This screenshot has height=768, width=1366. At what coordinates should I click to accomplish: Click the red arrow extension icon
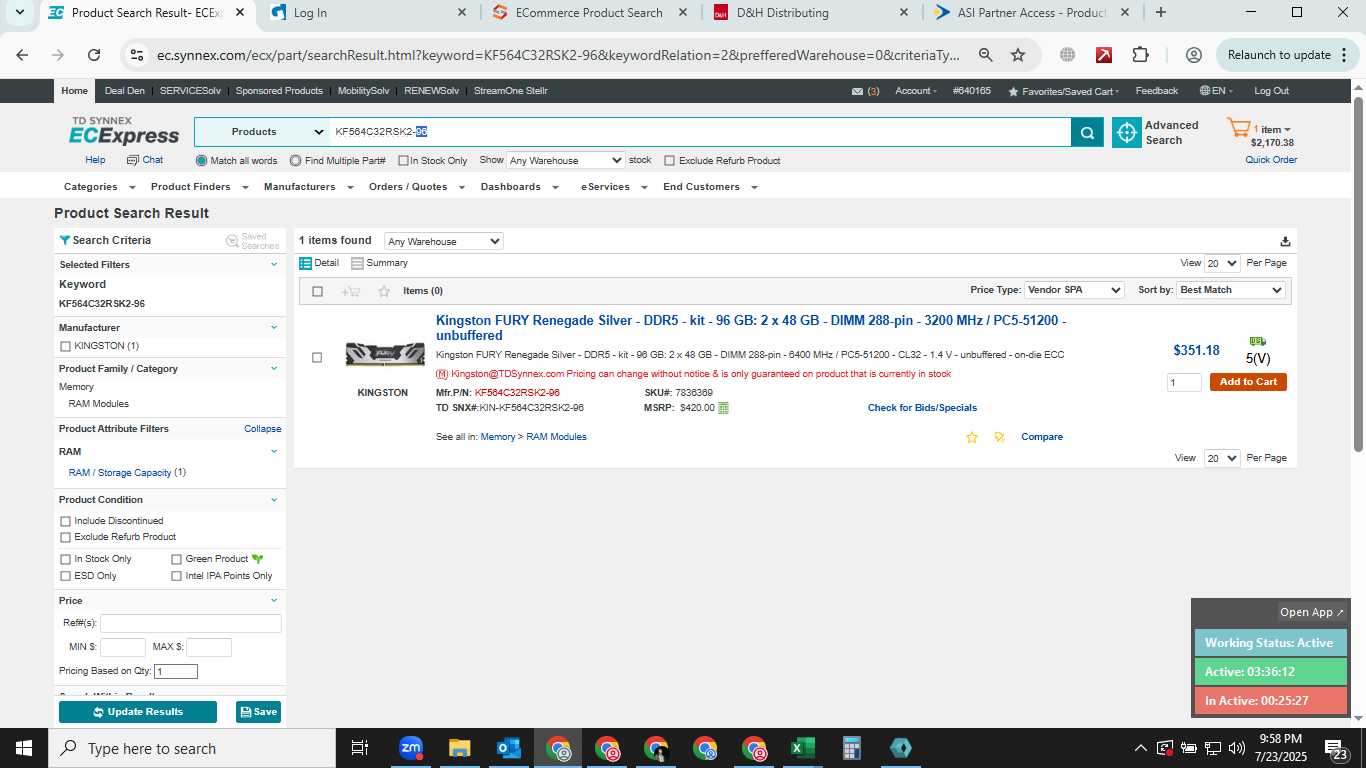point(1104,55)
